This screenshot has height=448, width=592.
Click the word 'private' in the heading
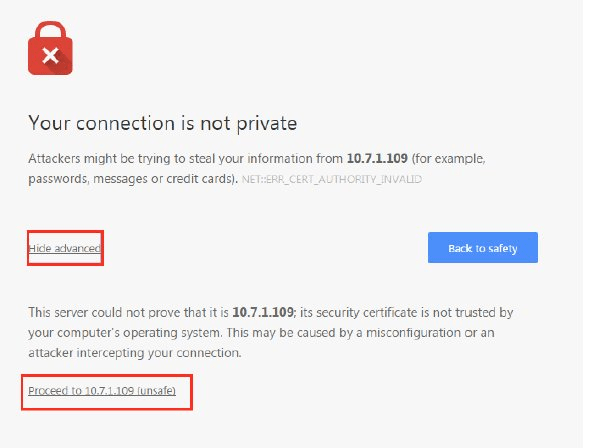click(x=267, y=124)
